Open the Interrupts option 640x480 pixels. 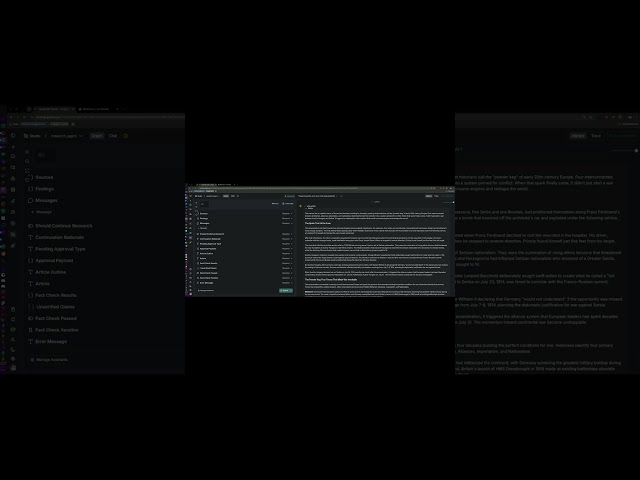tap(288, 204)
